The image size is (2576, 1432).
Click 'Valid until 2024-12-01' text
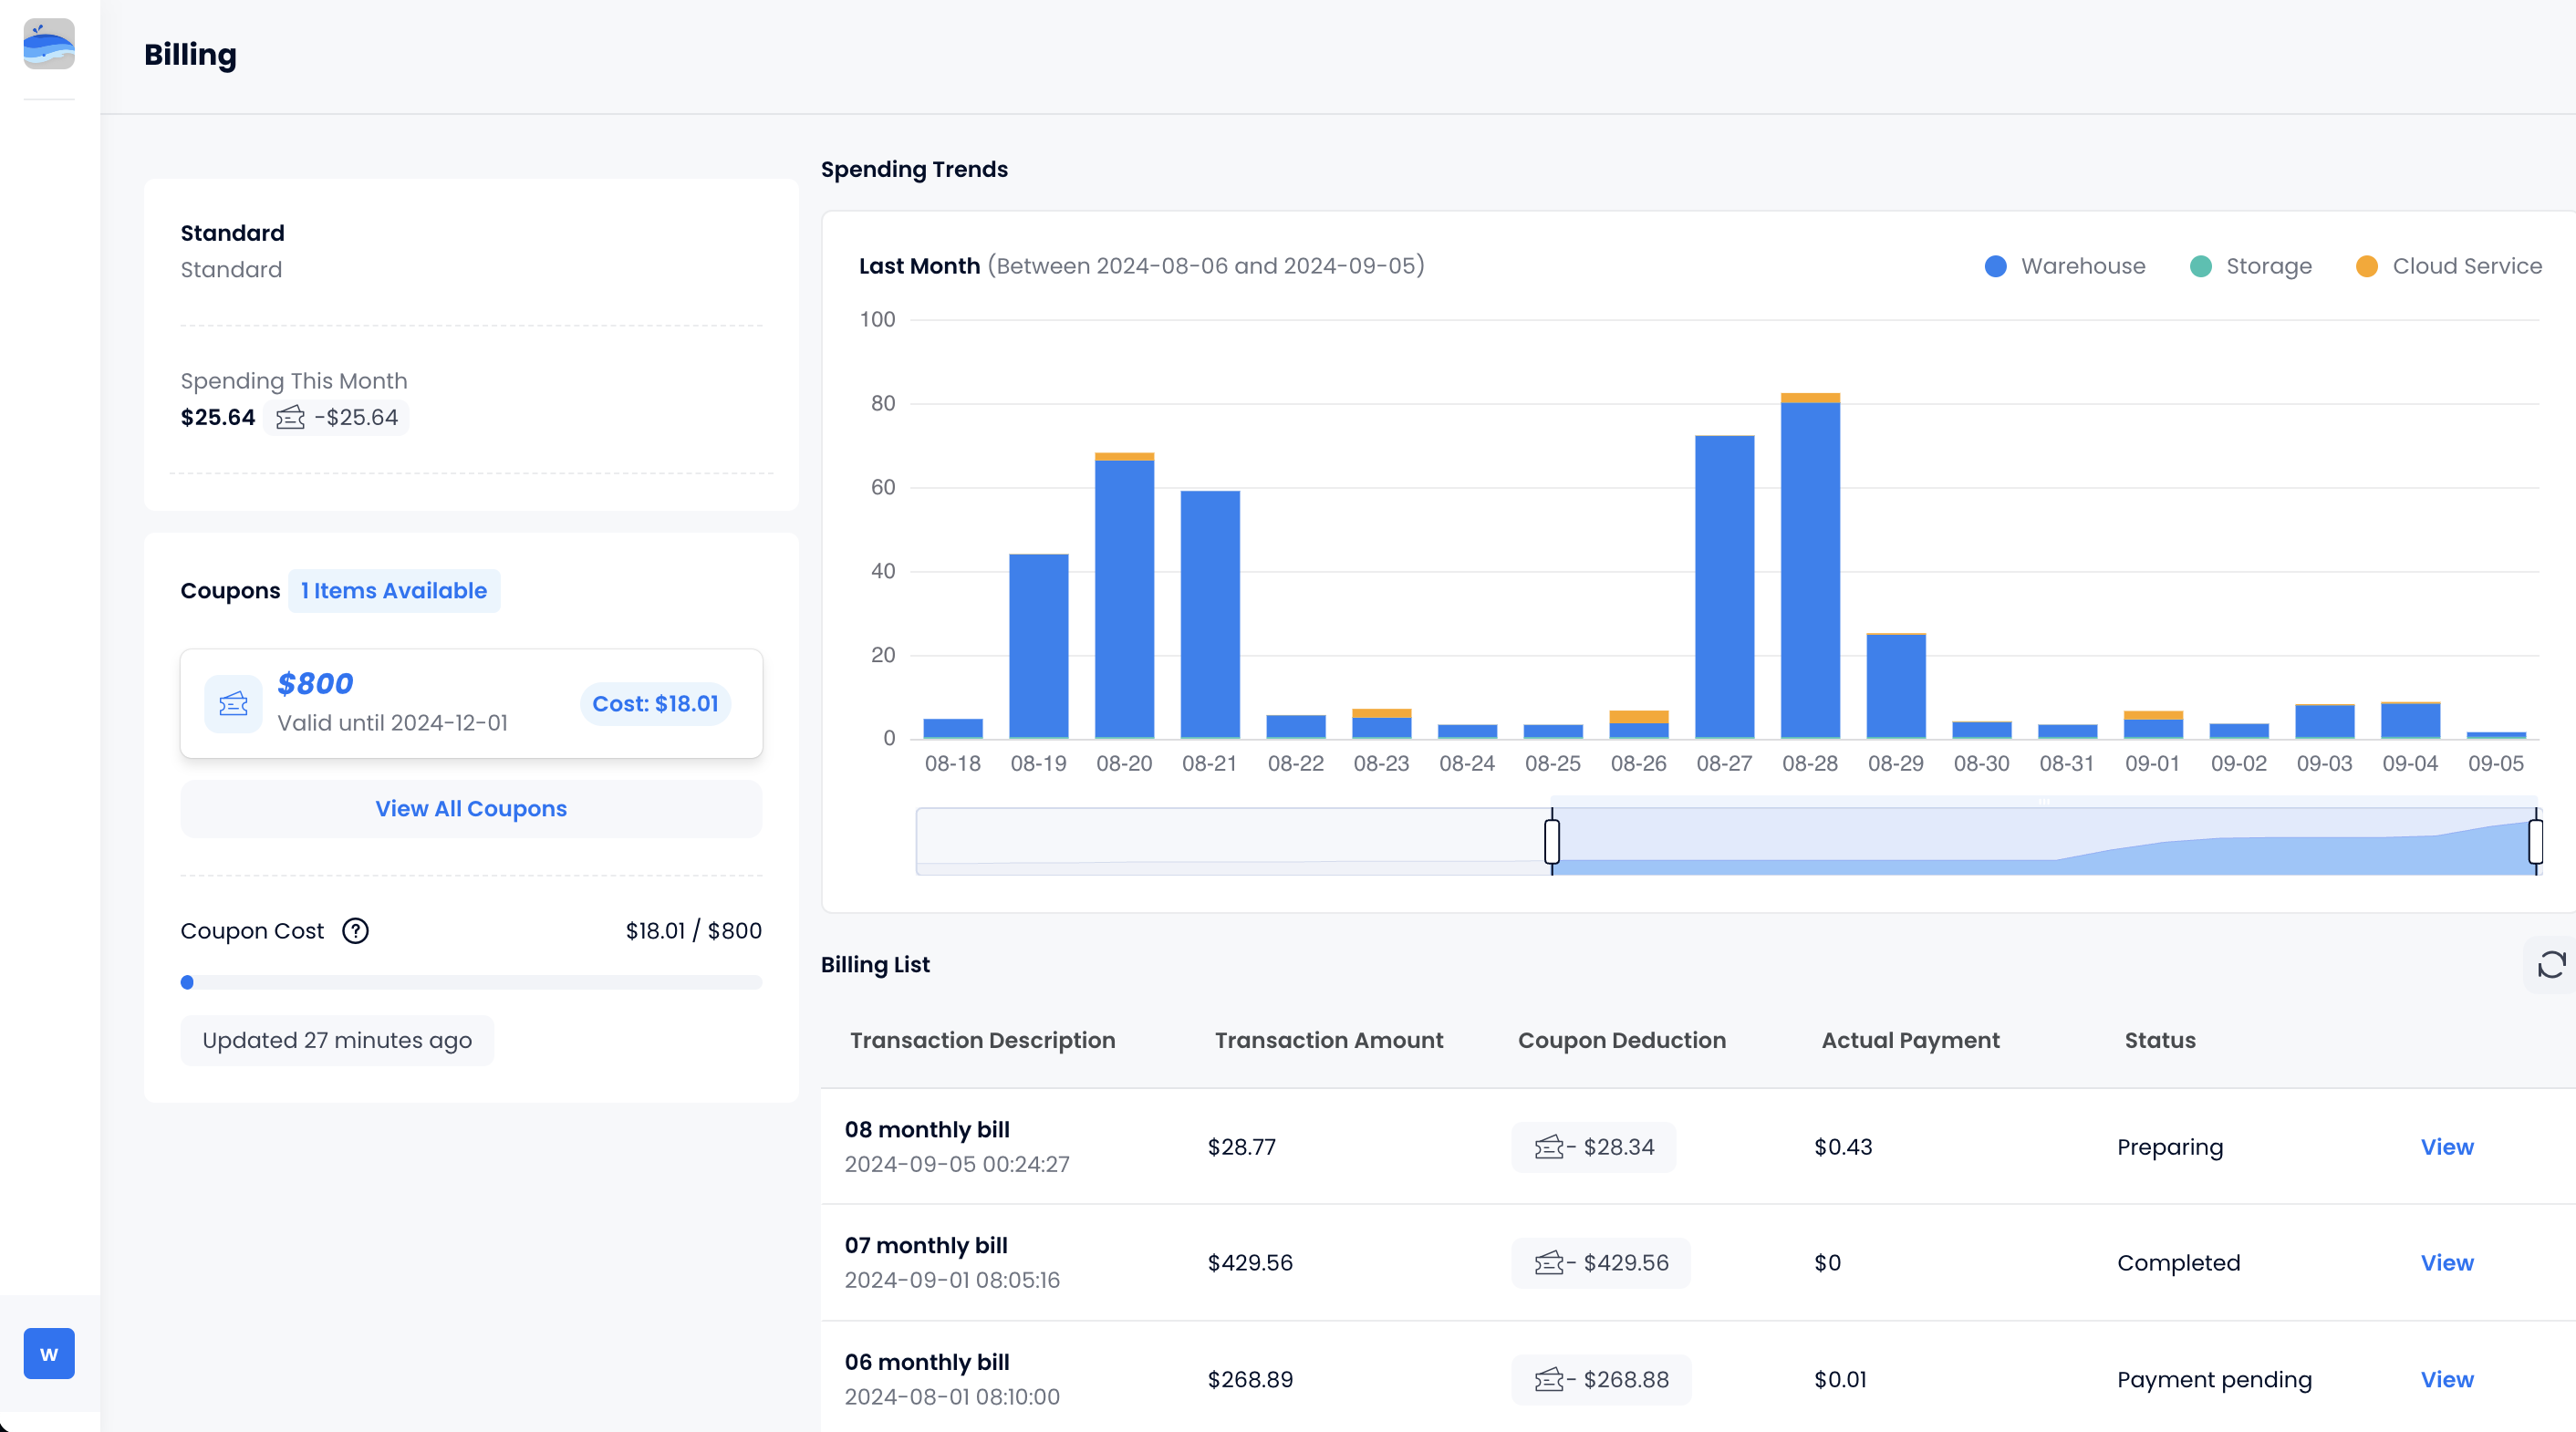click(x=392, y=723)
